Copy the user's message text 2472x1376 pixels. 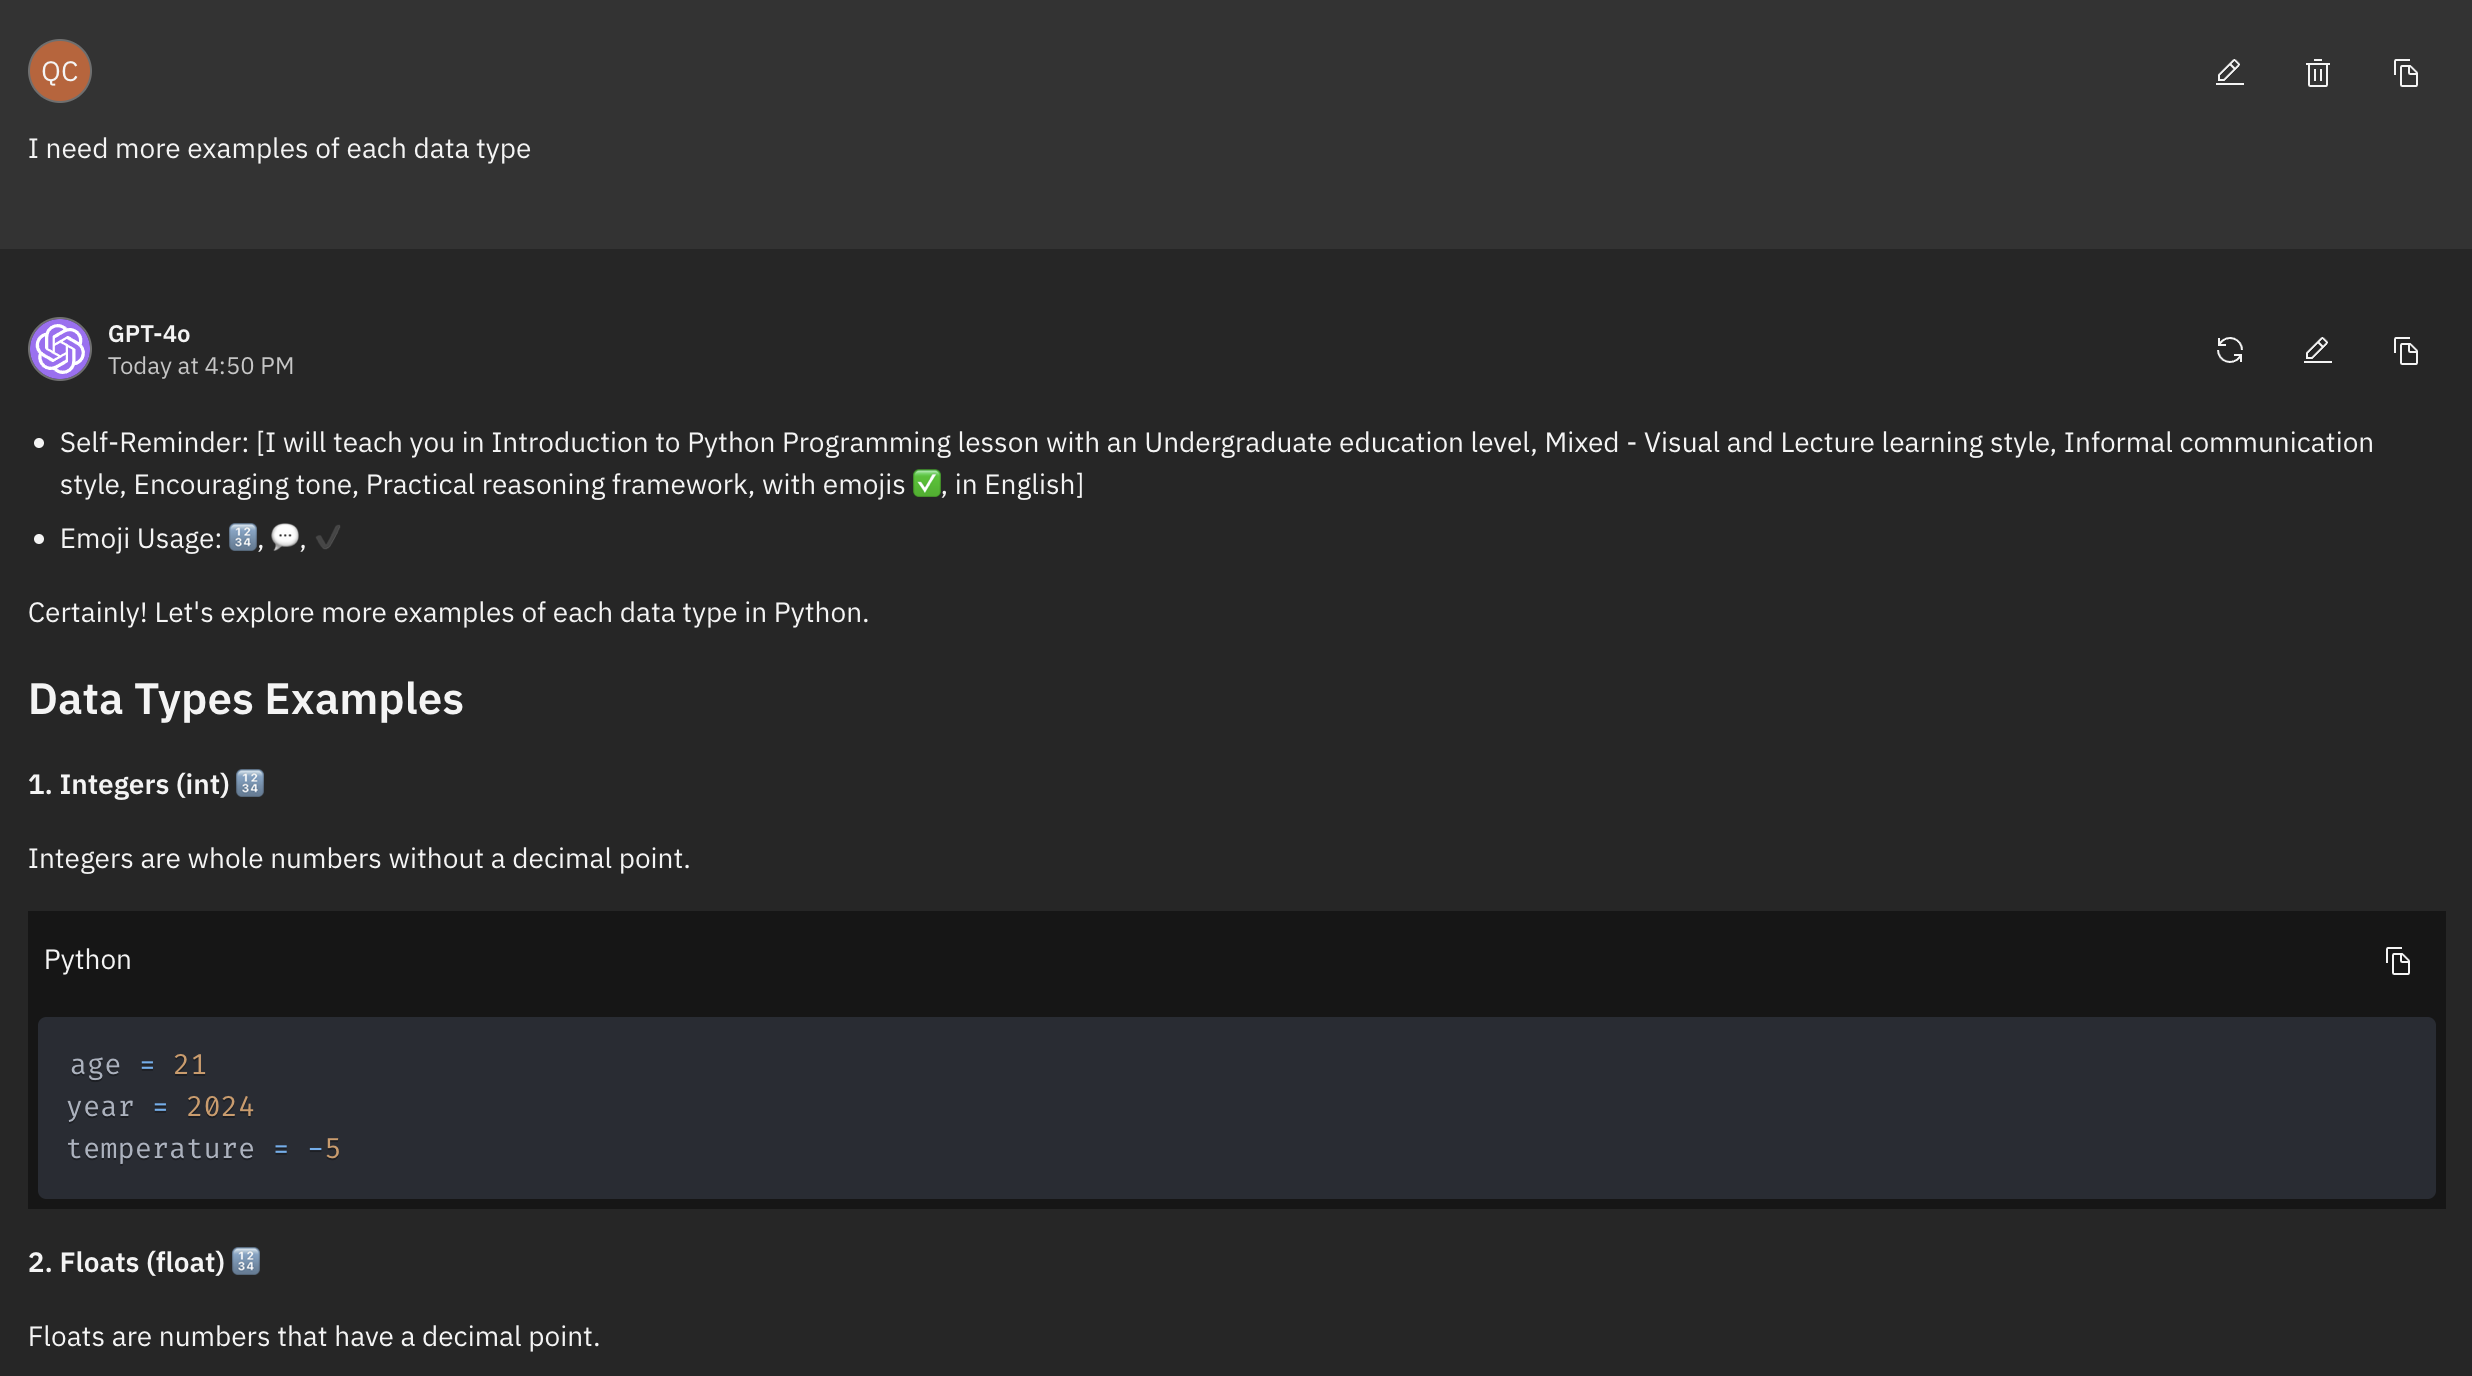pyautogui.click(x=2405, y=73)
